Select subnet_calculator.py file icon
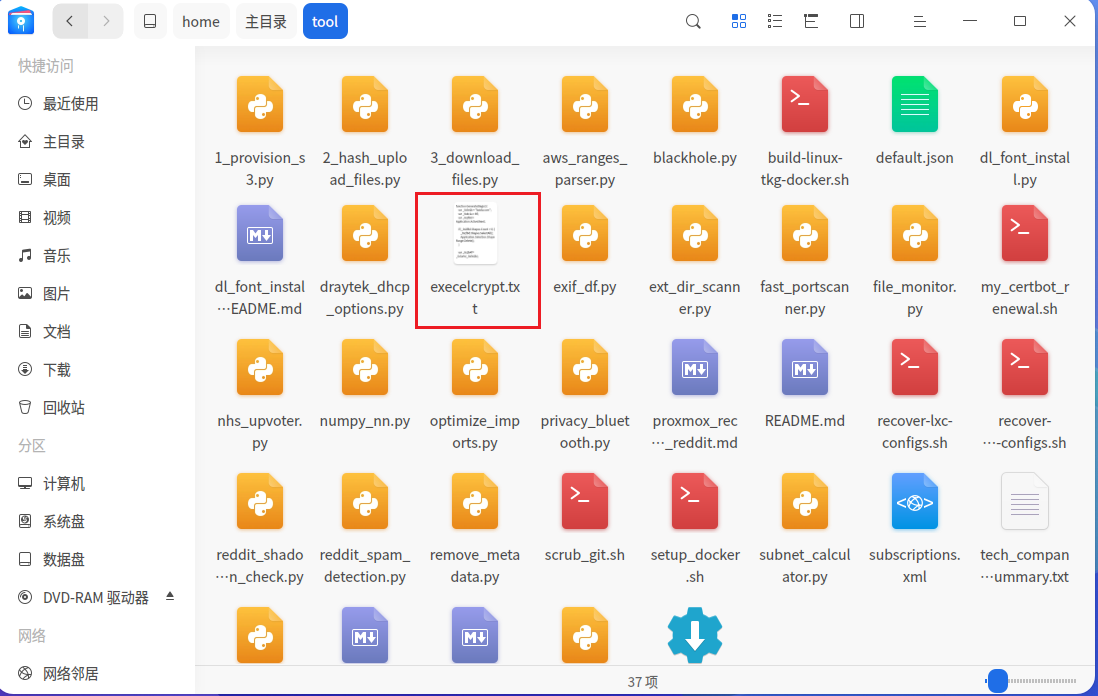Viewport: 1098px width, 696px height. (805, 501)
